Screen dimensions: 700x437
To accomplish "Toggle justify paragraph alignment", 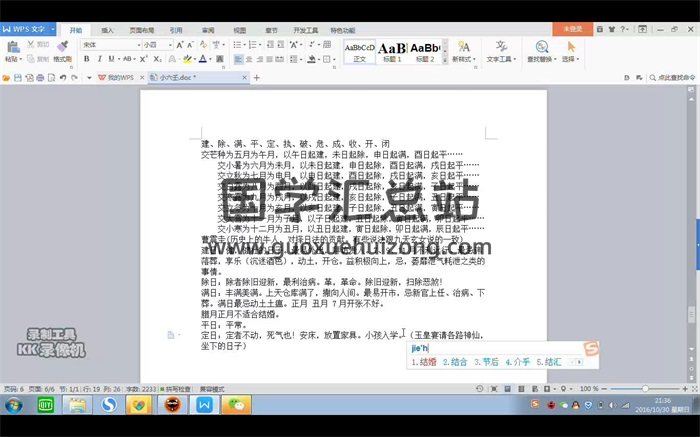I will click(270, 59).
